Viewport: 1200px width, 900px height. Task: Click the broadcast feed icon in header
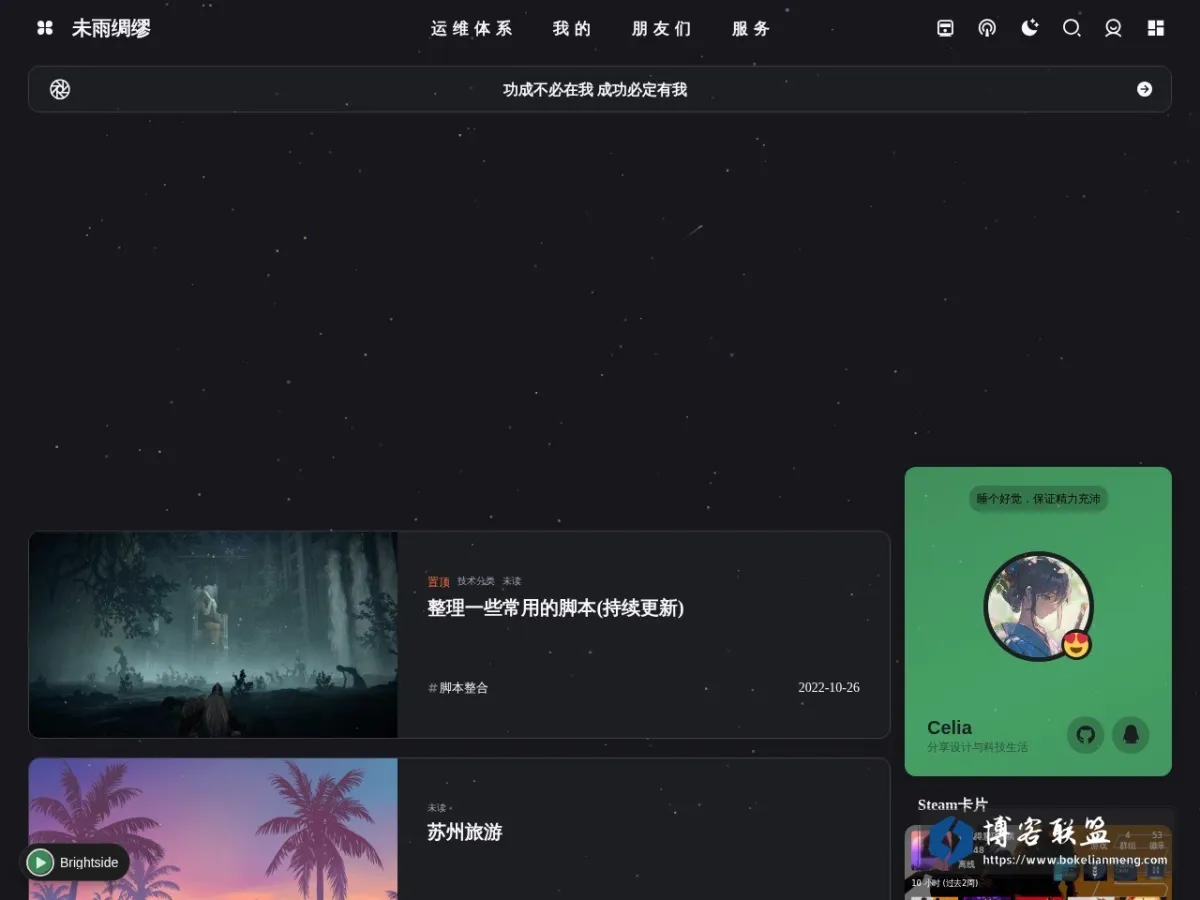987,28
